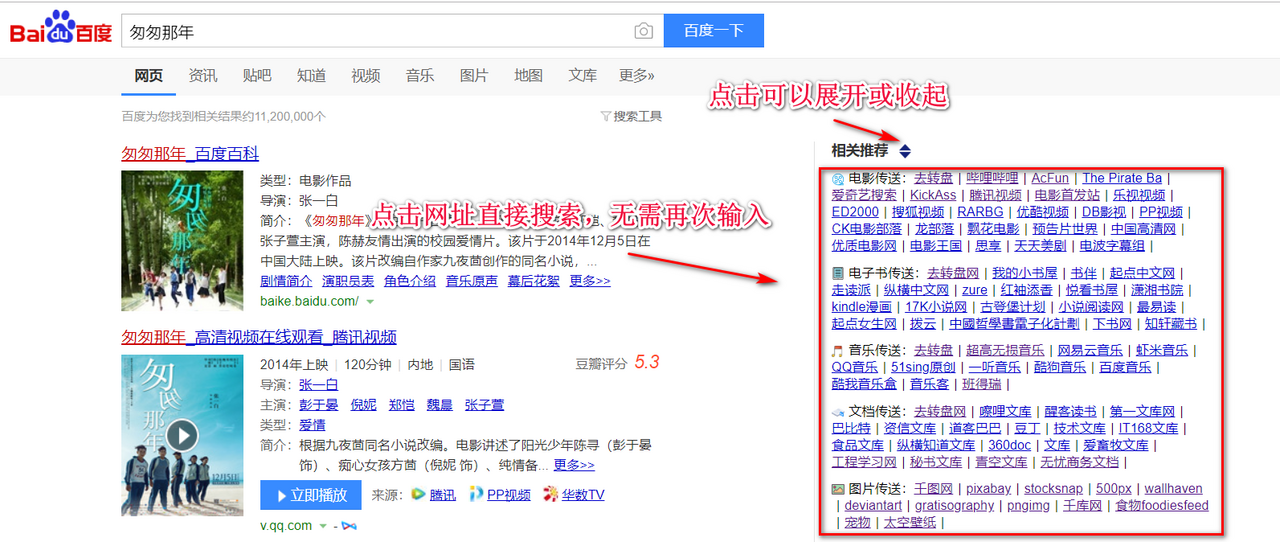The image size is (1280, 542).
Task: Search via 哔哩哔哩 in 电影传送
Action: pos(992,179)
